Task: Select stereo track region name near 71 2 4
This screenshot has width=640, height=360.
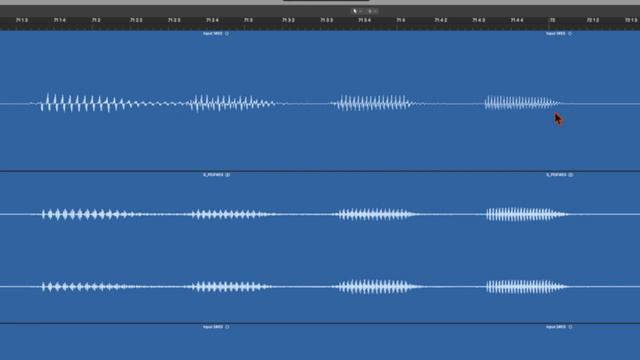Action: point(213,175)
